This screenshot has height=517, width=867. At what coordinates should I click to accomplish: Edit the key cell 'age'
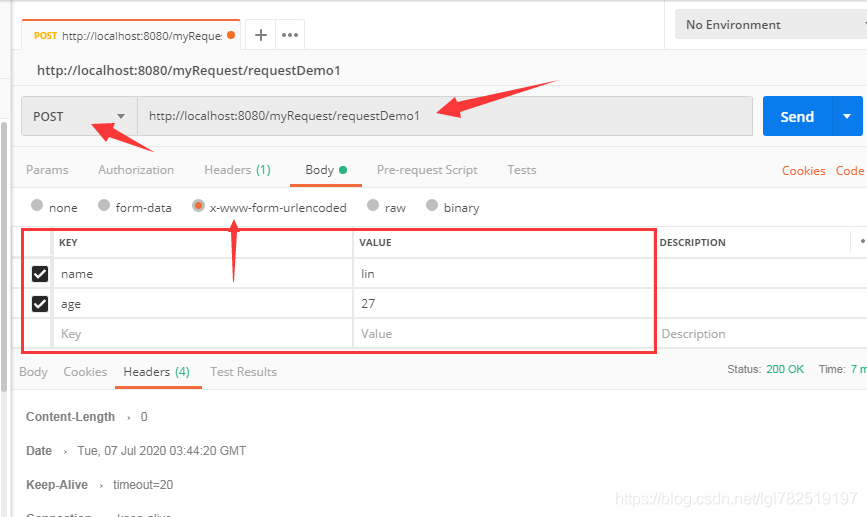(x=203, y=304)
